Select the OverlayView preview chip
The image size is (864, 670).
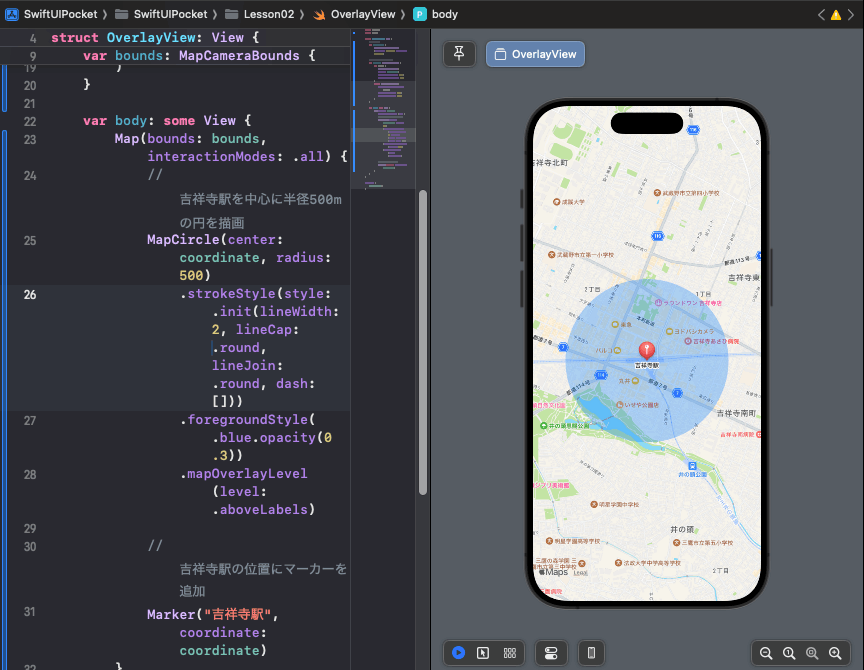[535, 54]
